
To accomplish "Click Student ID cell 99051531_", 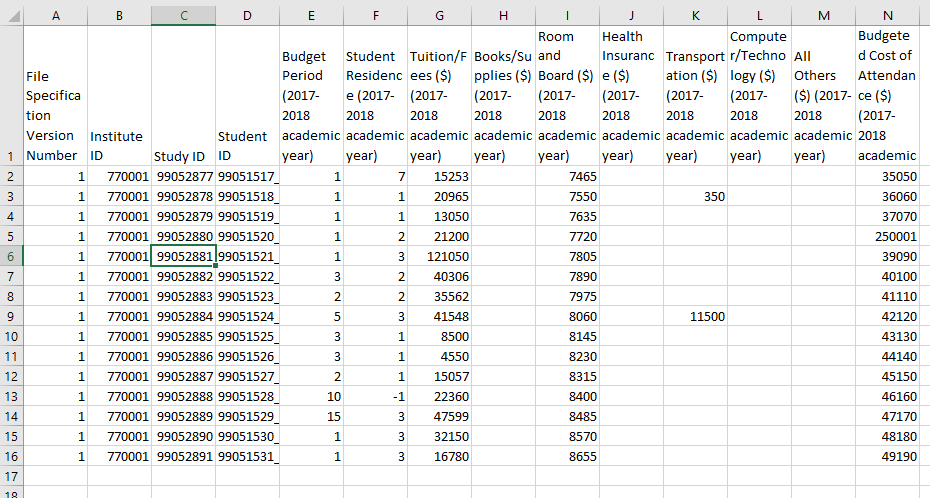I will (x=248, y=456).
